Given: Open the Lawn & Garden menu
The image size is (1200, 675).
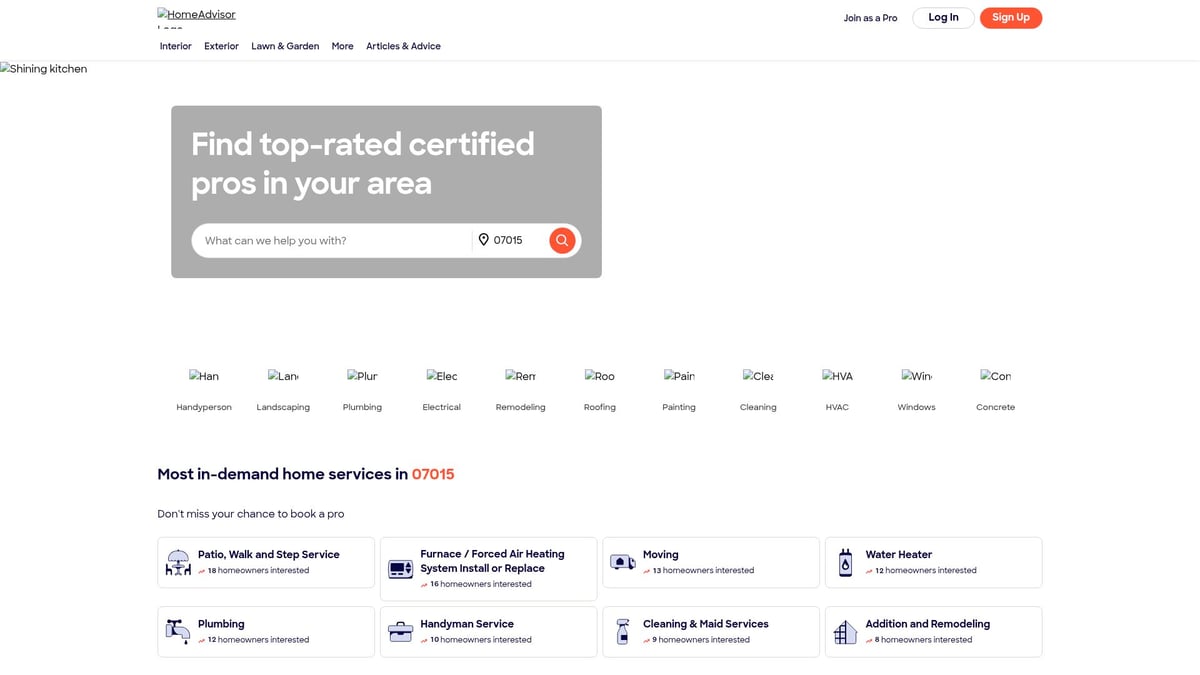Looking at the screenshot, I should click(285, 46).
